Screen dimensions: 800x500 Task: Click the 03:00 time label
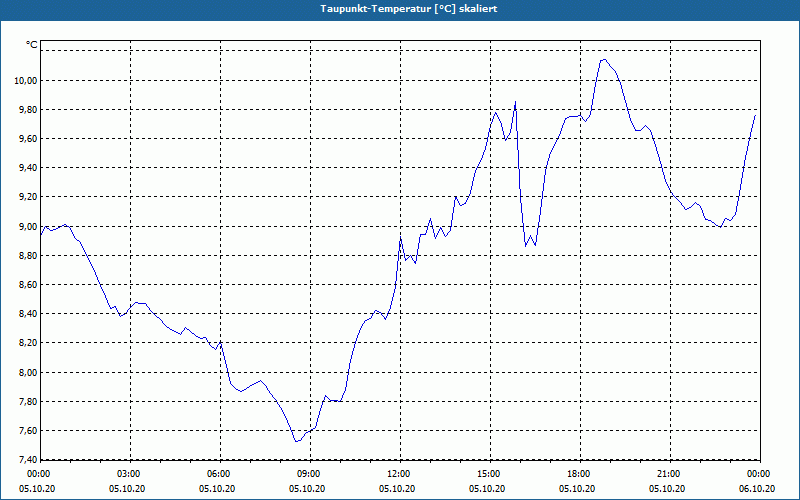[x=131, y=474]
